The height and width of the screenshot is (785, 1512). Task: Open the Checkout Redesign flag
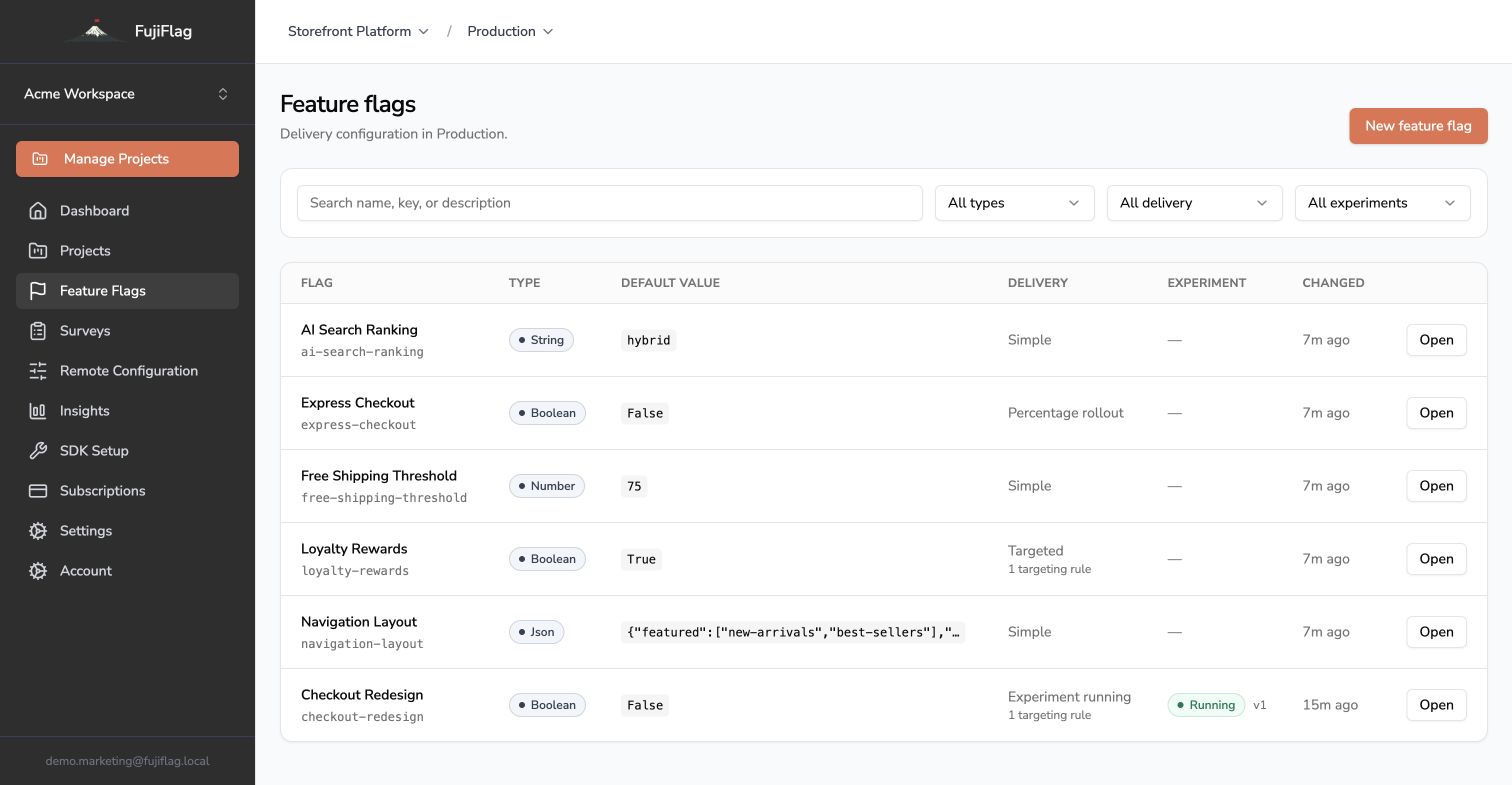coord(1436,705)
